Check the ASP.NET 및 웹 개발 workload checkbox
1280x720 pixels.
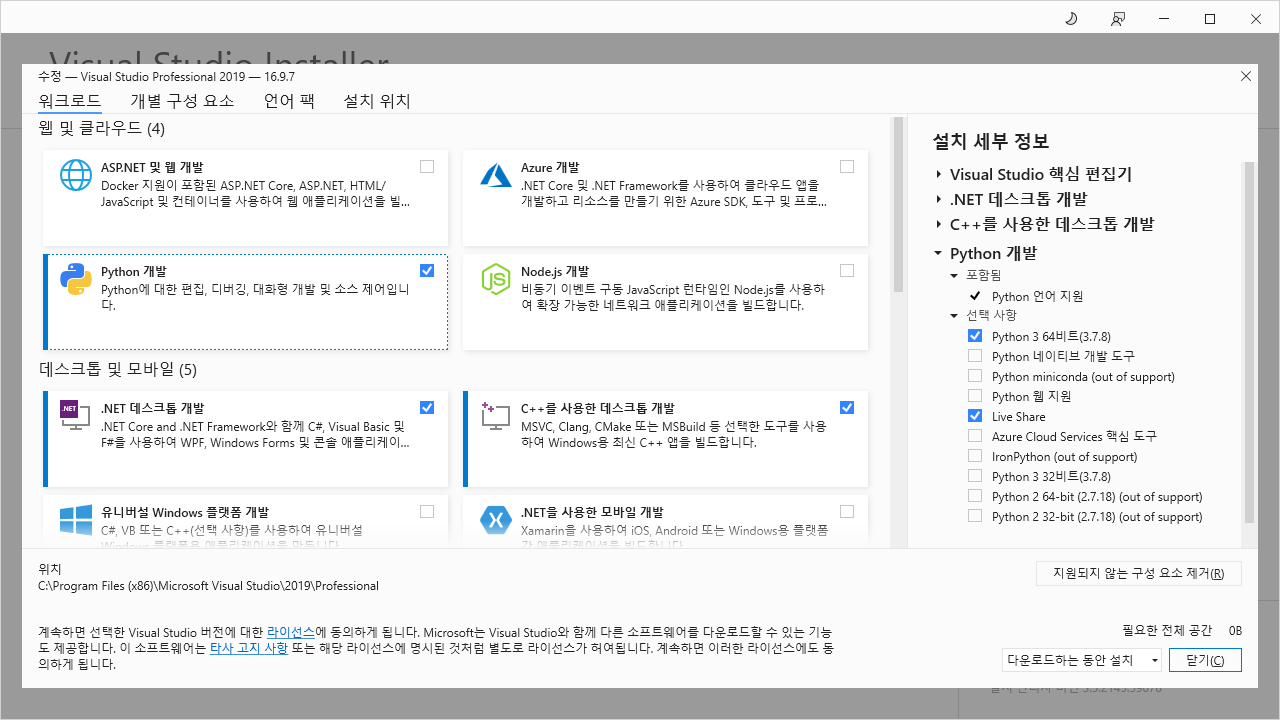tap(427, 167)
